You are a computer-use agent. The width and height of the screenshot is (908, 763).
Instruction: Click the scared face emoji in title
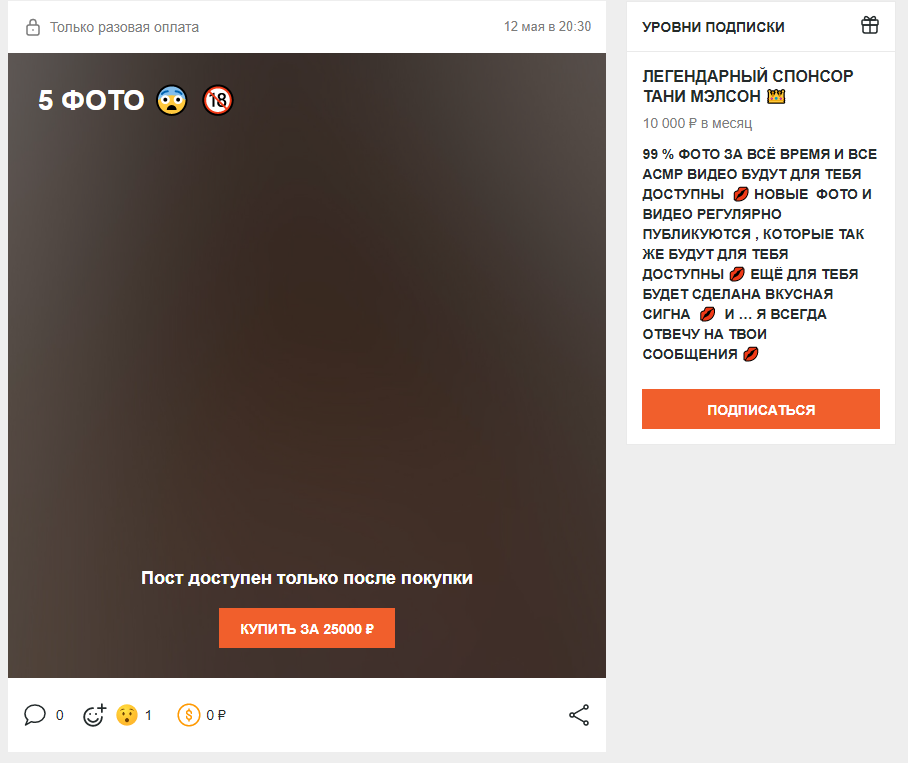pos(172,100)
